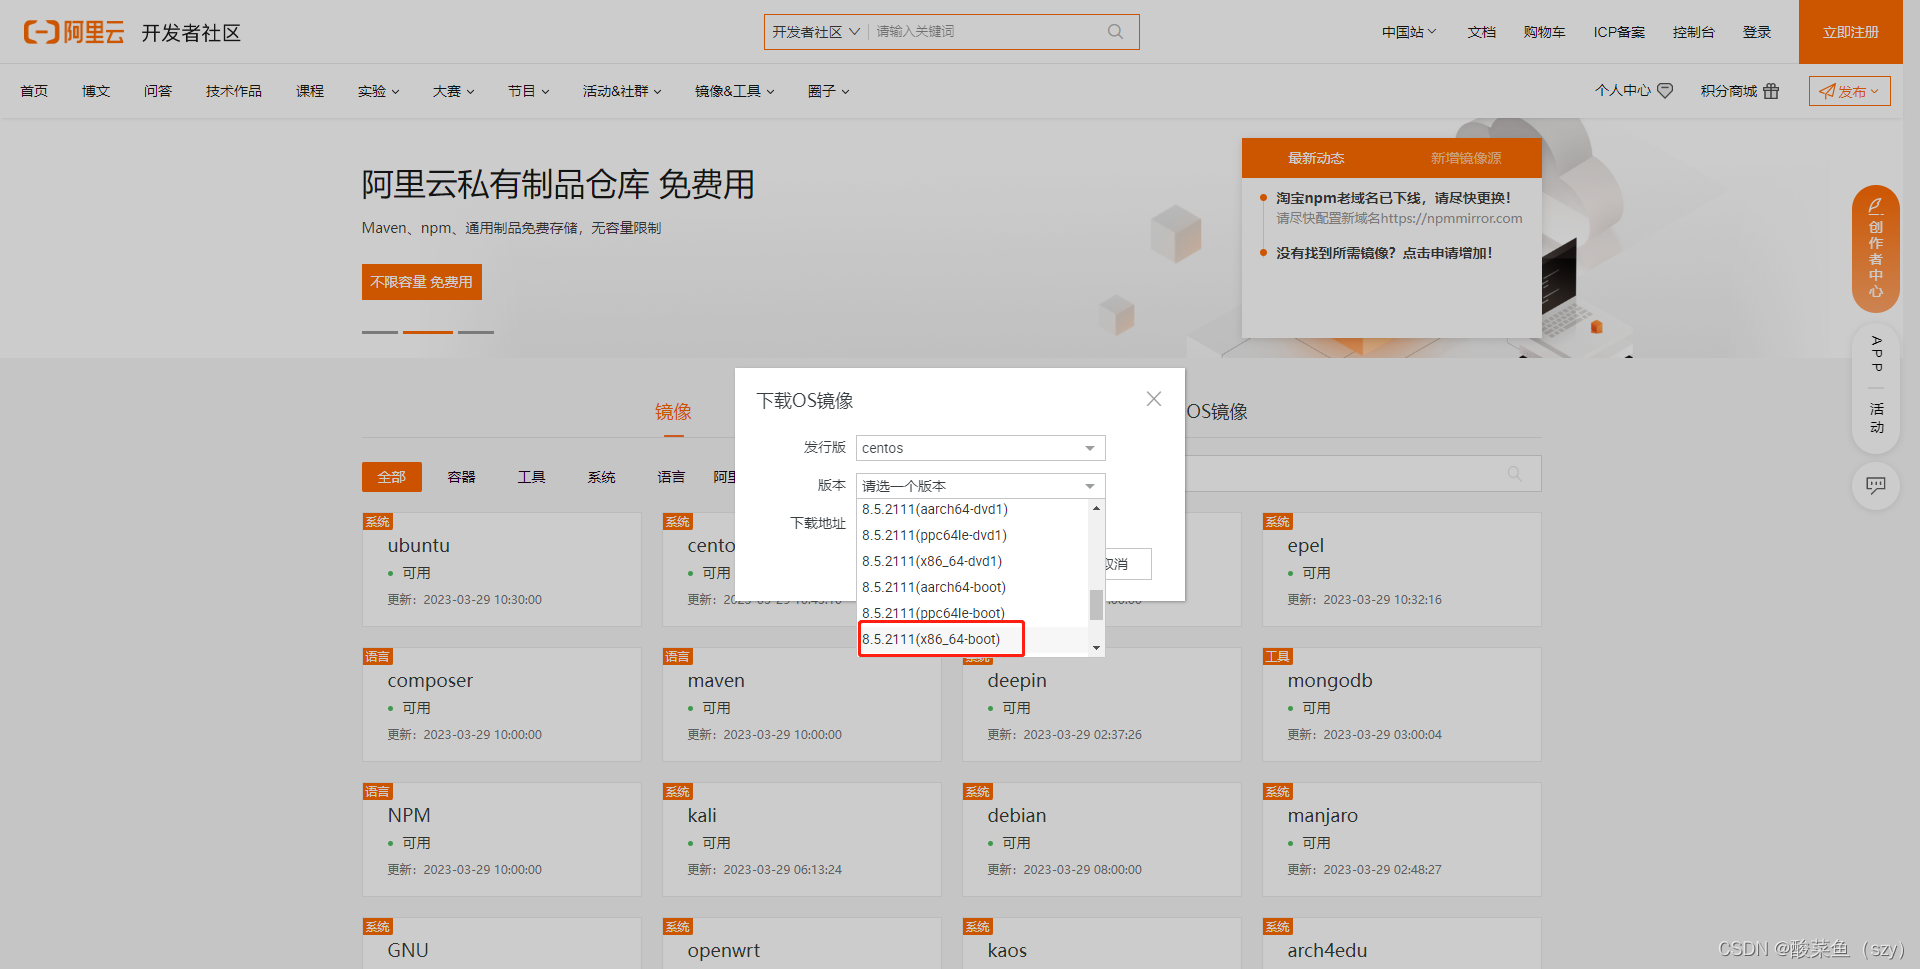Expand the 圈子 nav menu
The image size is (1920, 969).
pyautogui.click(x=828, y=91)
